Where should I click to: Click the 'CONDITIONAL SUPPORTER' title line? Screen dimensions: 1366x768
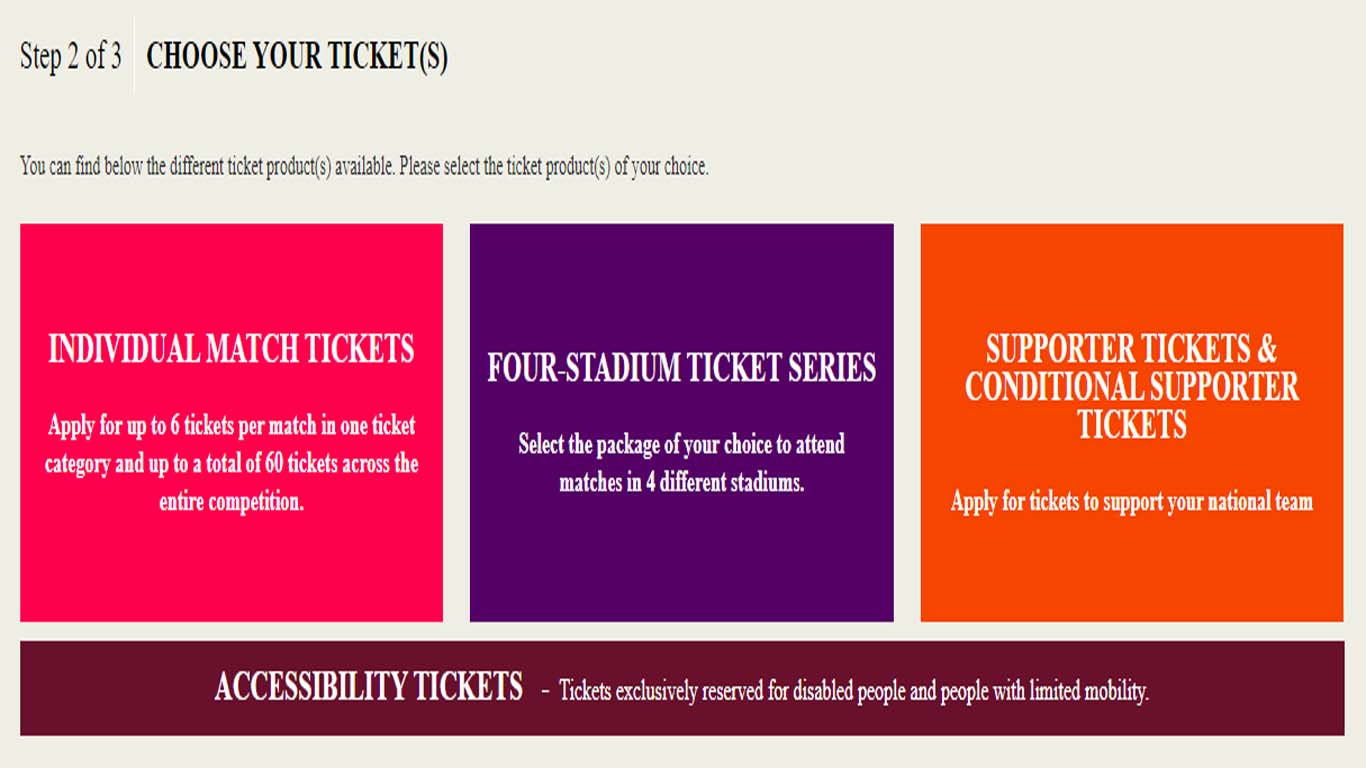(1131, 387)
